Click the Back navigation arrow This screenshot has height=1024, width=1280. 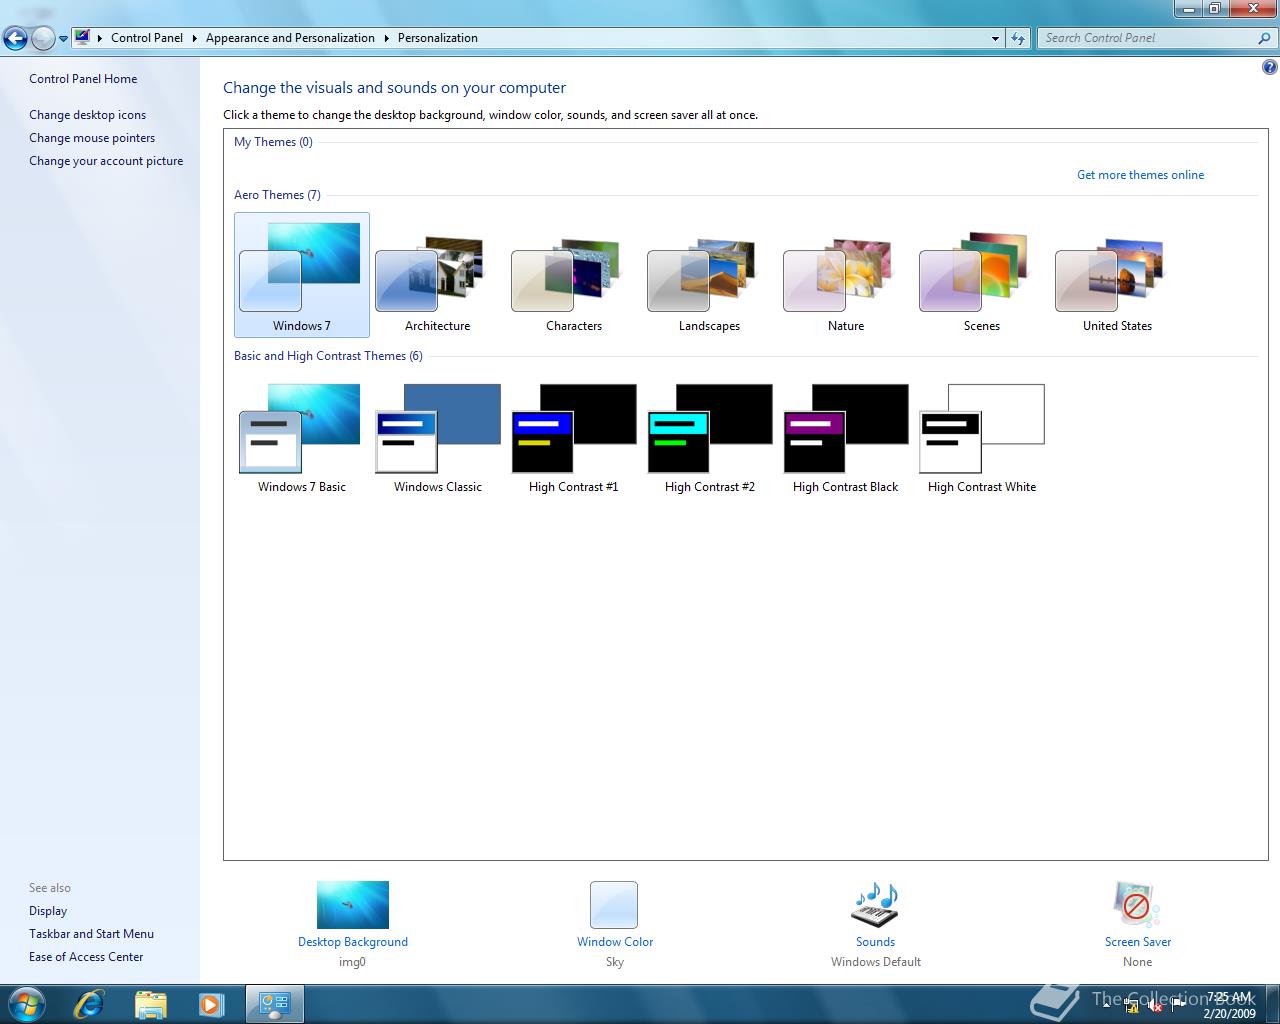[16, 39]
